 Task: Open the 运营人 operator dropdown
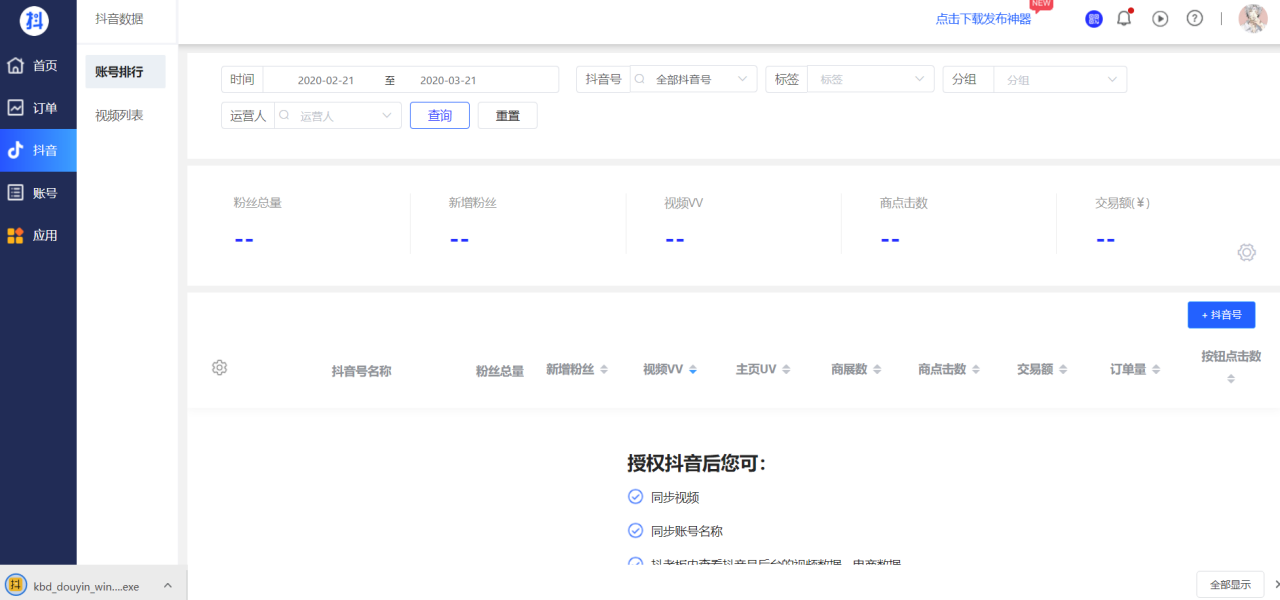[x=337, y=115]
